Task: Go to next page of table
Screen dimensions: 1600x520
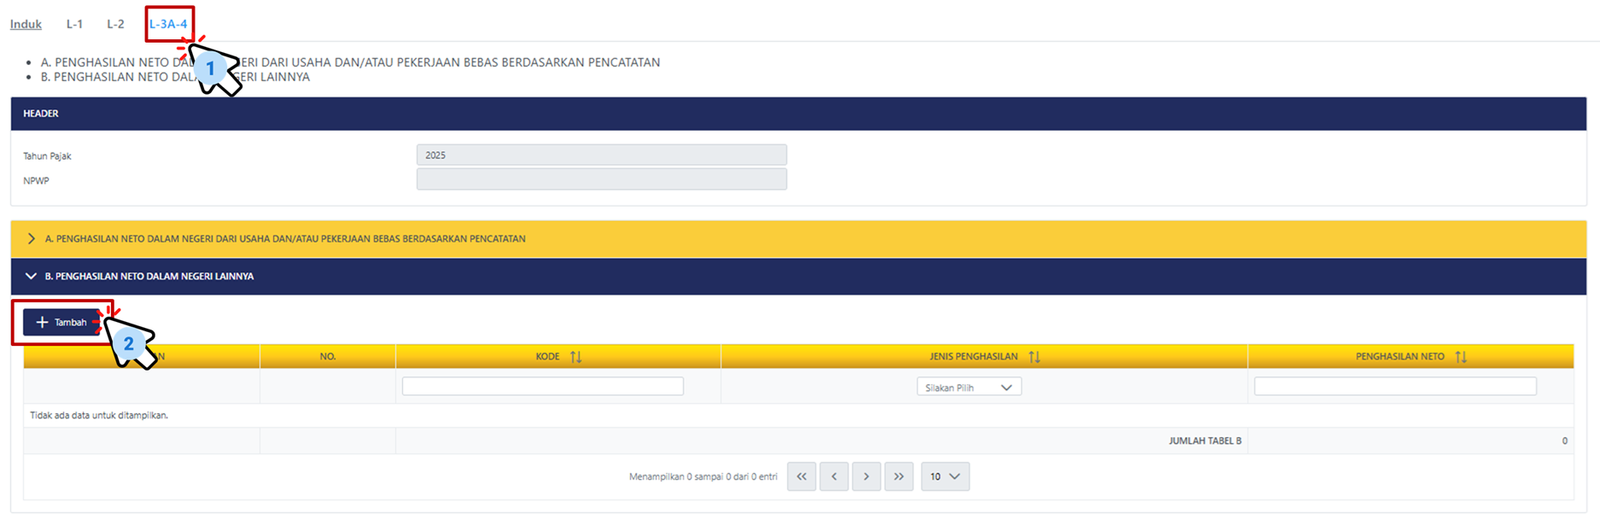Action: pyautogui.click(x=866, y=477)
